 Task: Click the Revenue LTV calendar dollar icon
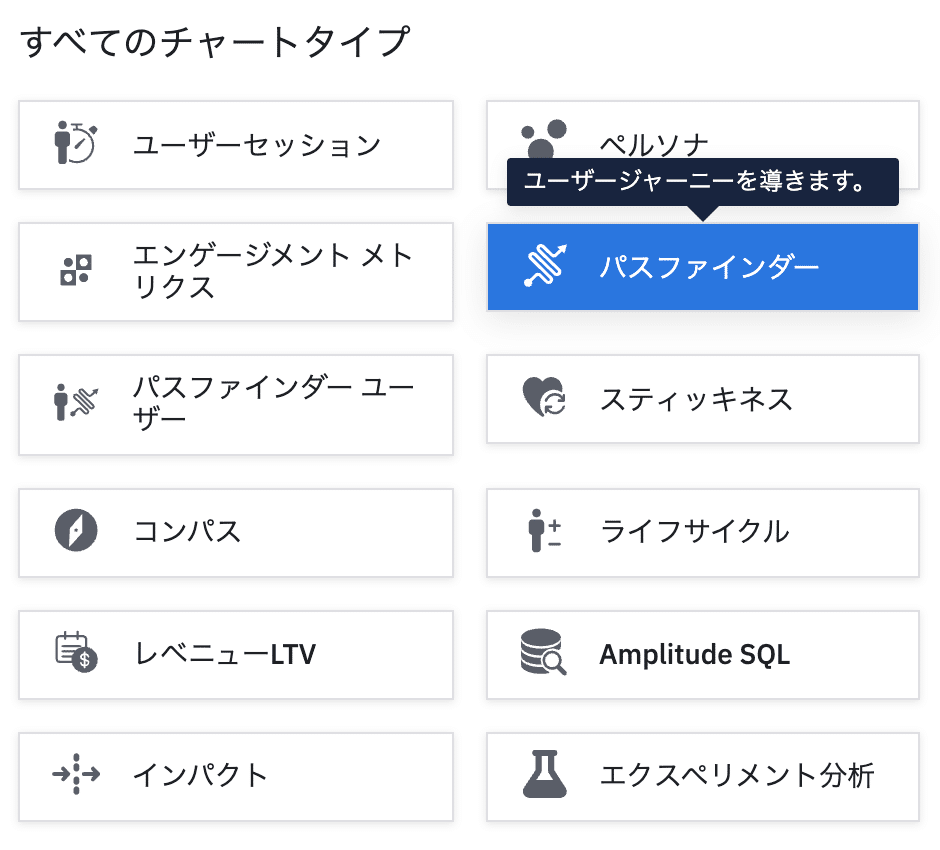pos(76,653)
